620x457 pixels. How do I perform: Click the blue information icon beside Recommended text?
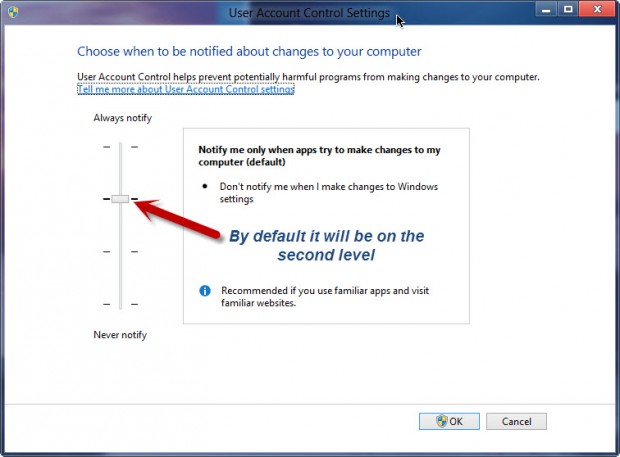(205, 291)
